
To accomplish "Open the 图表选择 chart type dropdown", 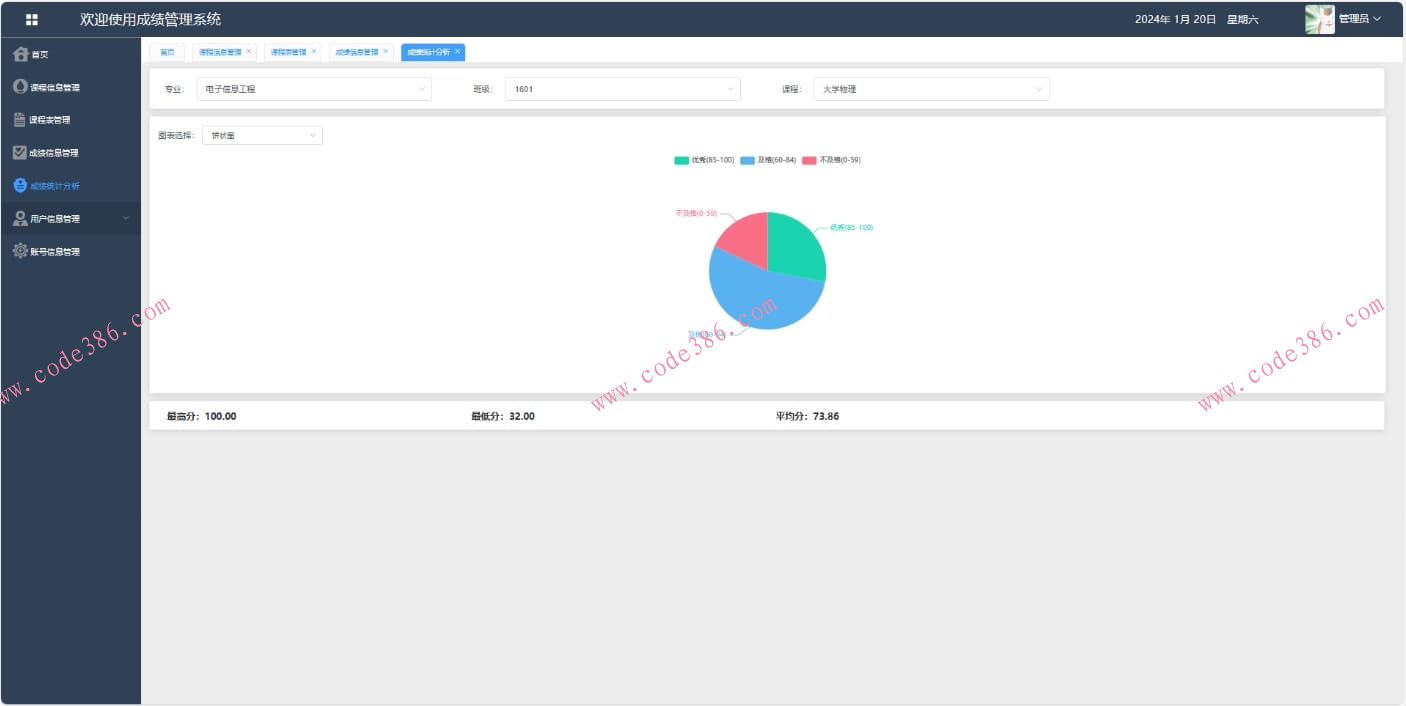I will click(262, 135).
